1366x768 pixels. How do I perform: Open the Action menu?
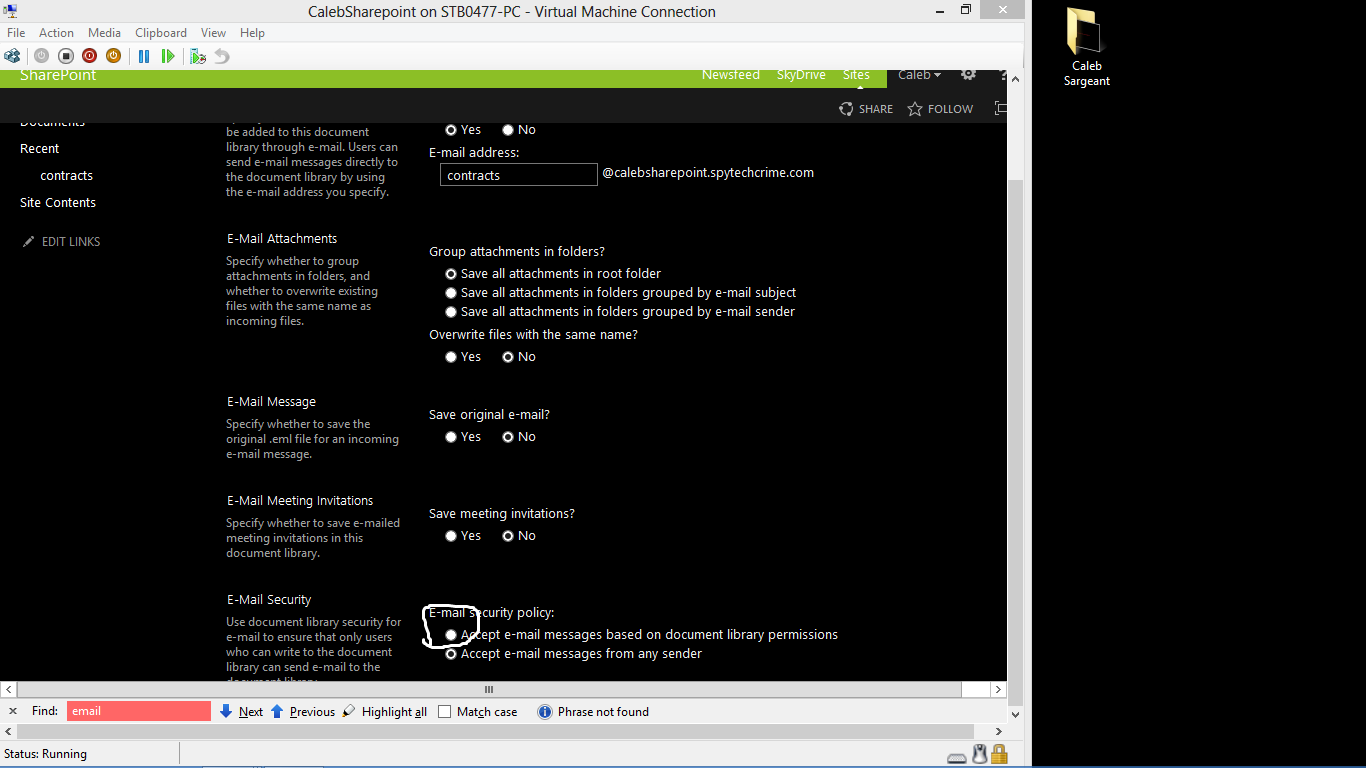(x=56, y=33)
